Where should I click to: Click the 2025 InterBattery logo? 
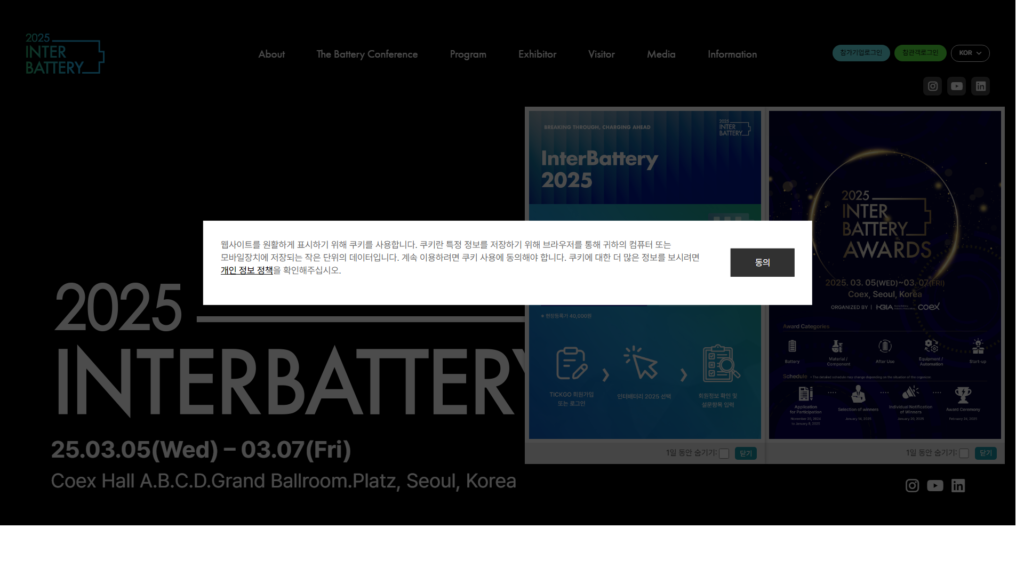click(65, 54)
